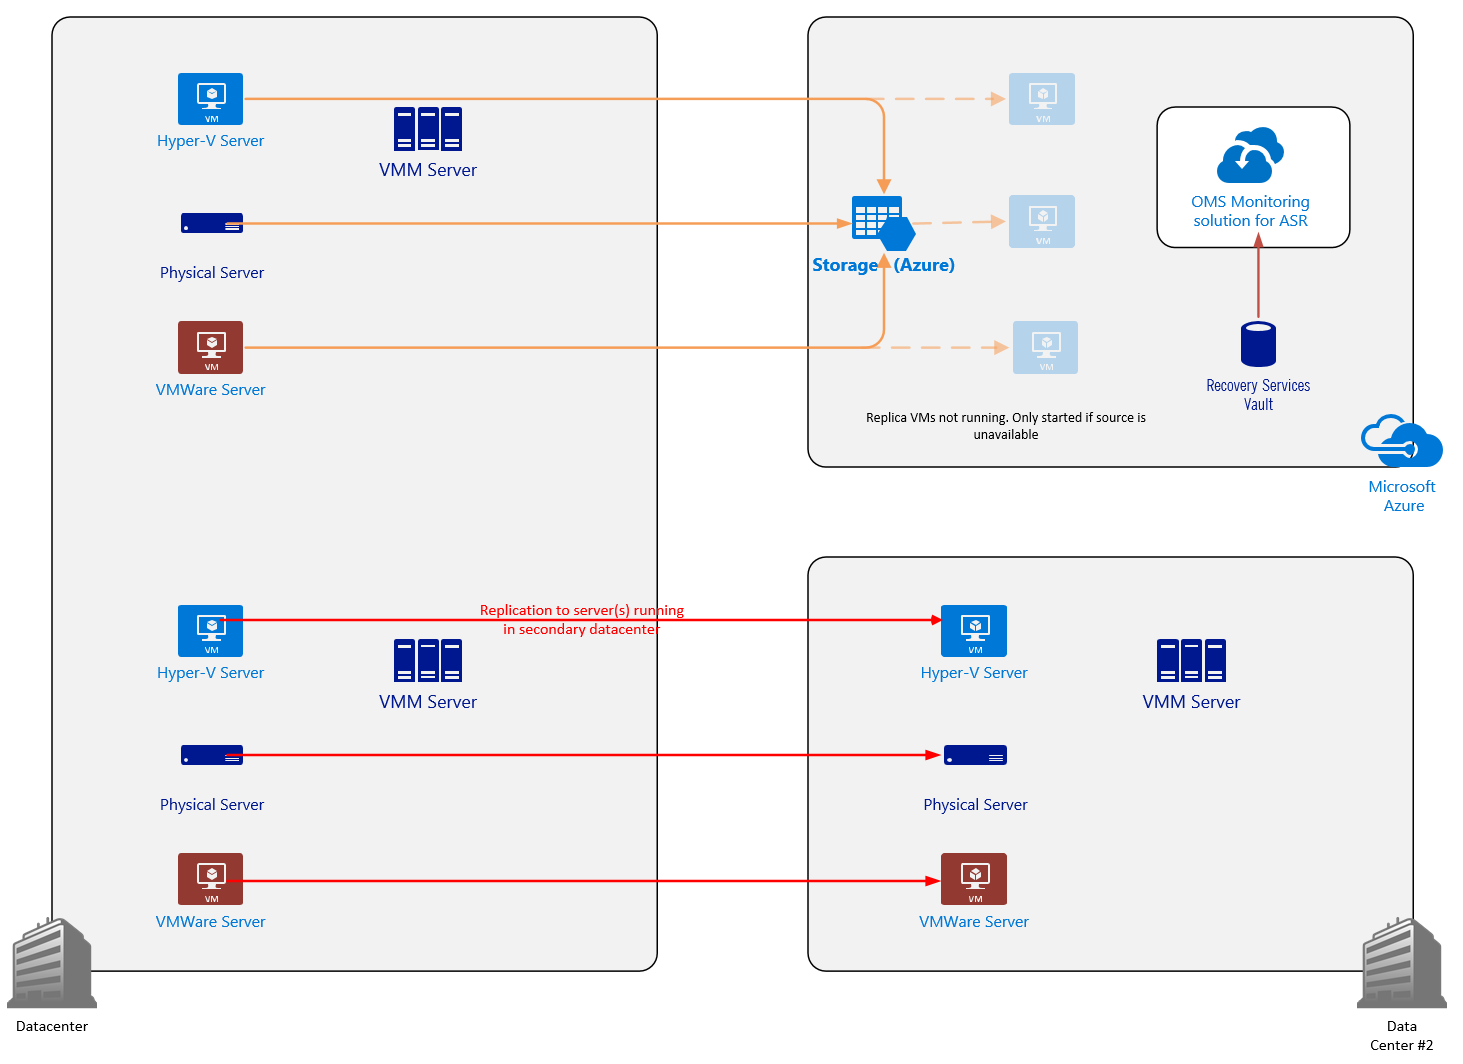Click the 'Replica VMs not running' note

tap(1006, 426)
